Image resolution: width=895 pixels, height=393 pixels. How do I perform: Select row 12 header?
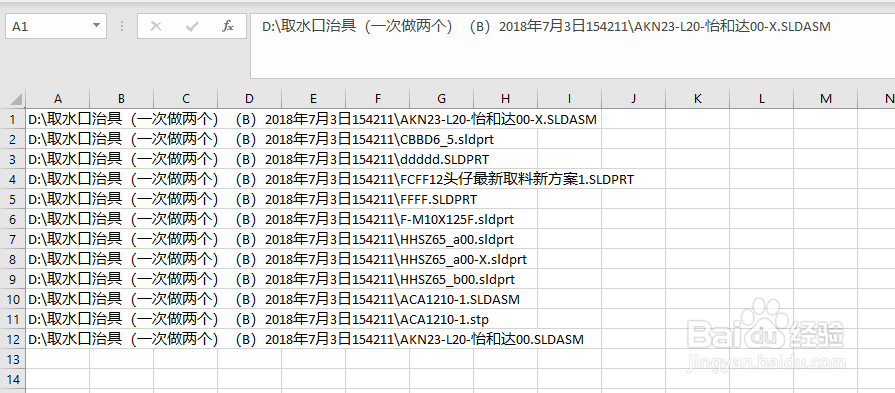click(x=13, y=339)
